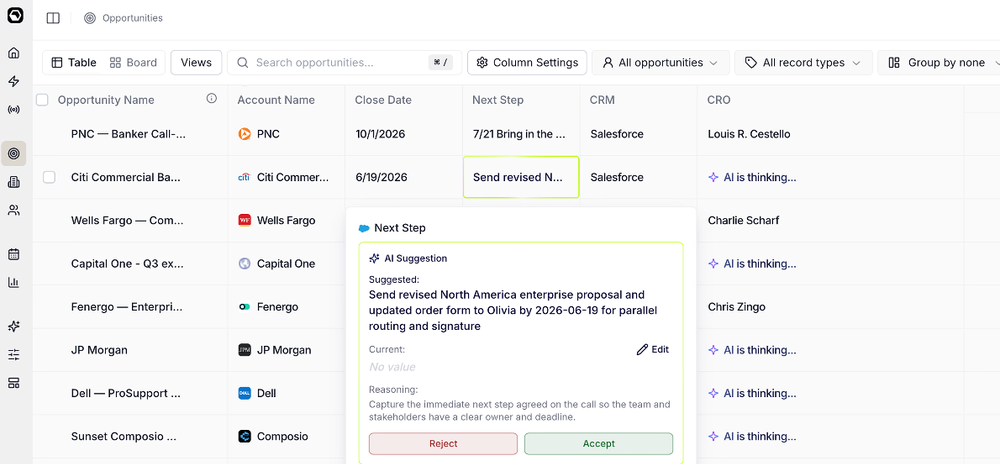Image resolution: width=1000 pixels, height=464 pixels.
Task: Select all rows with header checkbox
Action: click(x=43, y=100)
